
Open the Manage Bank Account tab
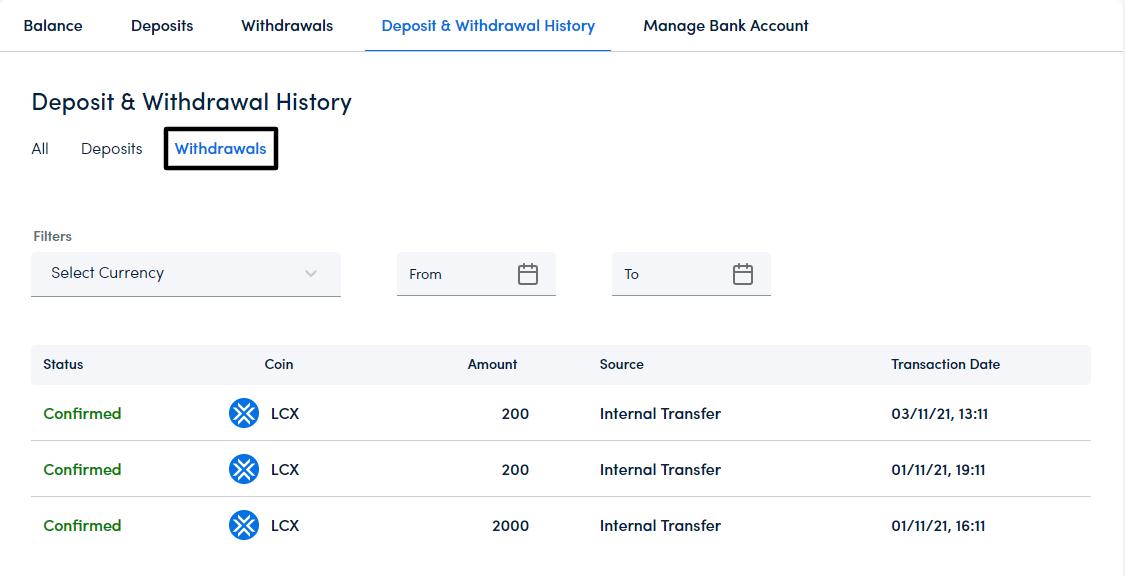pyautogui.click(x=726, y=26)
